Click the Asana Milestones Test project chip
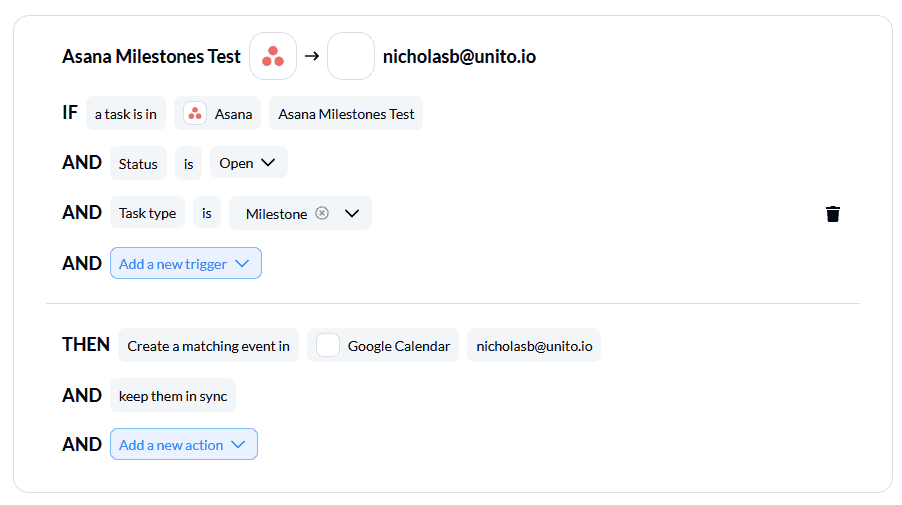This screenshot has height=505, width=902. coord(346,113)
